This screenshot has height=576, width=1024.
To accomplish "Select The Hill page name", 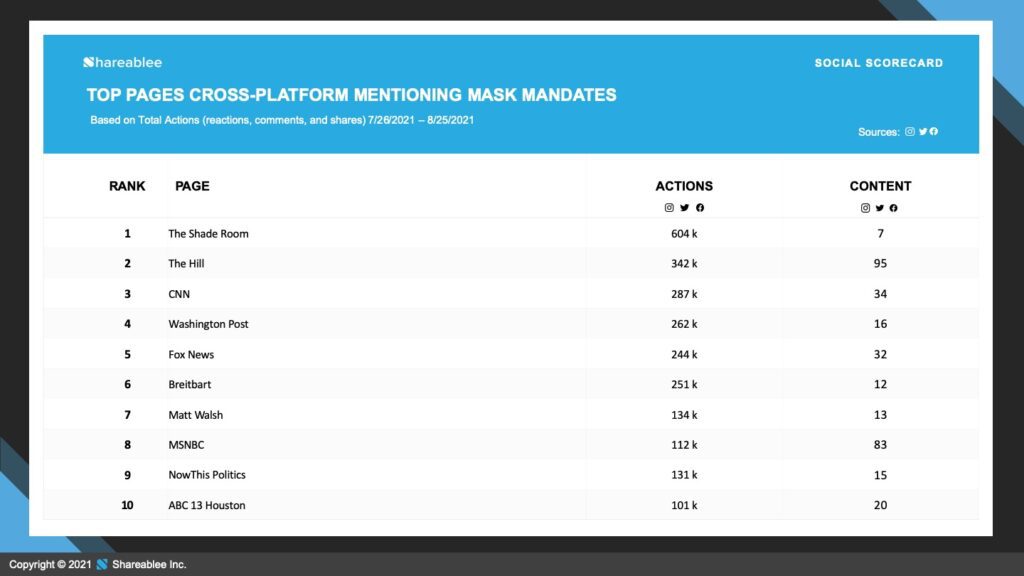I will point(186,264).
